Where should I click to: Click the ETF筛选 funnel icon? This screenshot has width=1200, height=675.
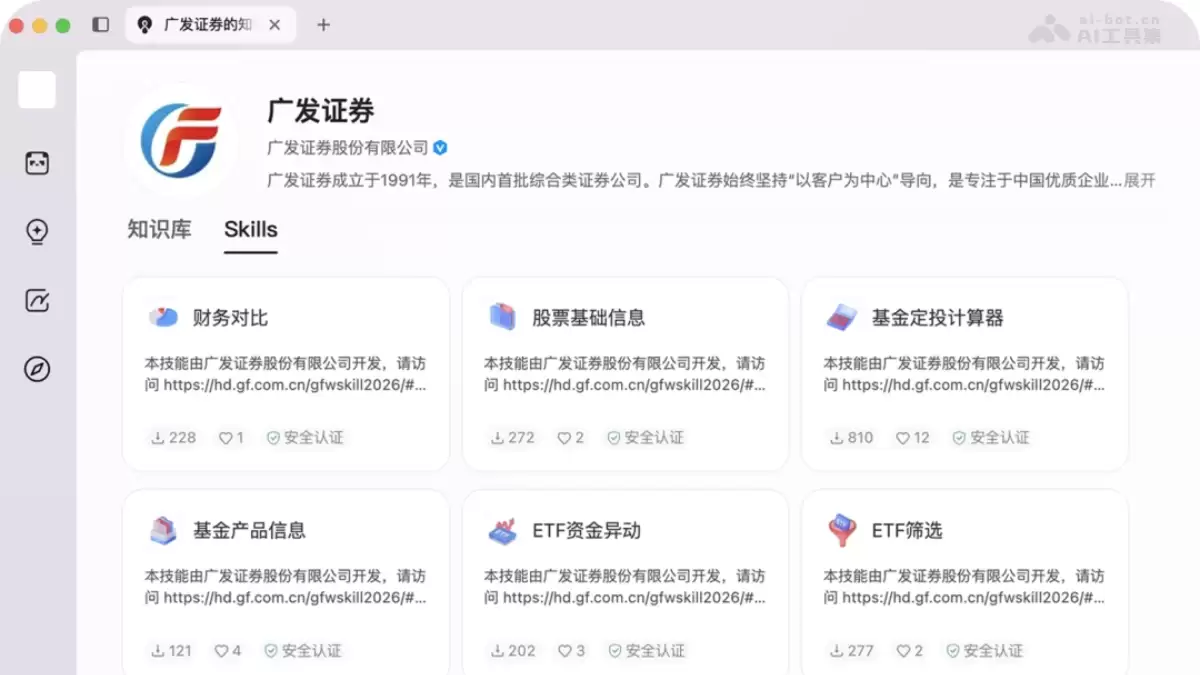(842, 530)
